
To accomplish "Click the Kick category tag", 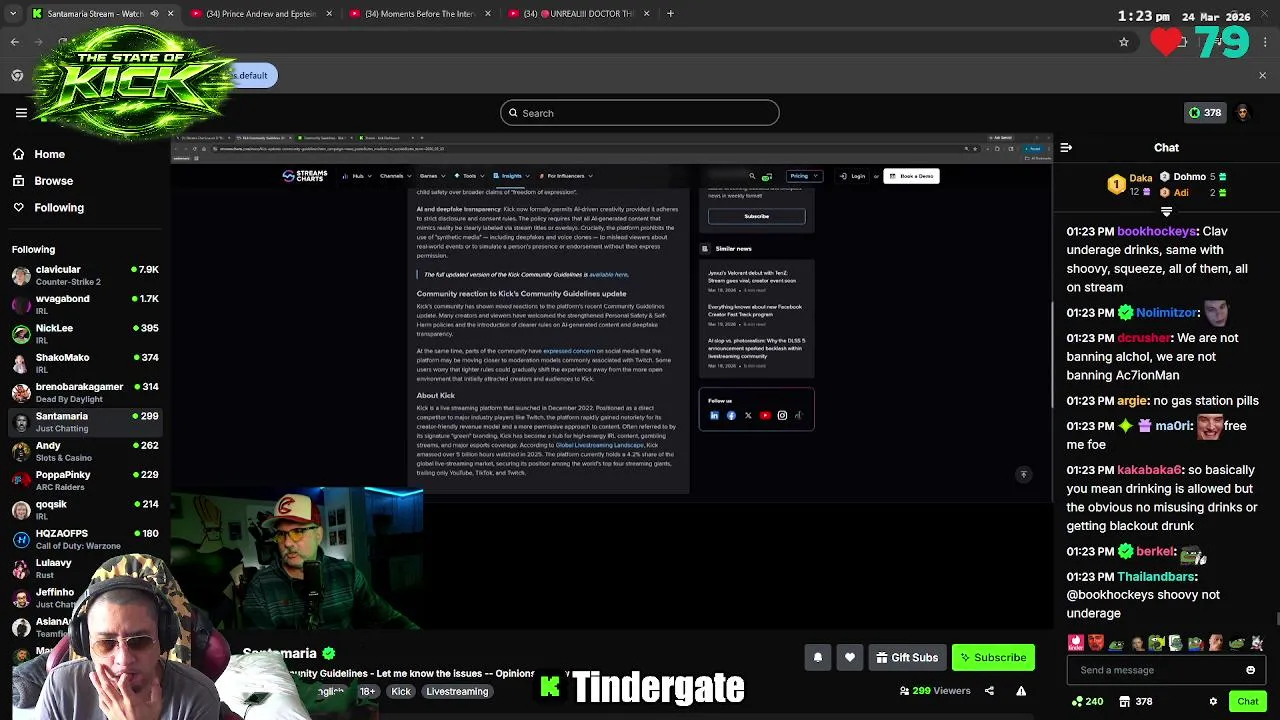I will (401, 691).
